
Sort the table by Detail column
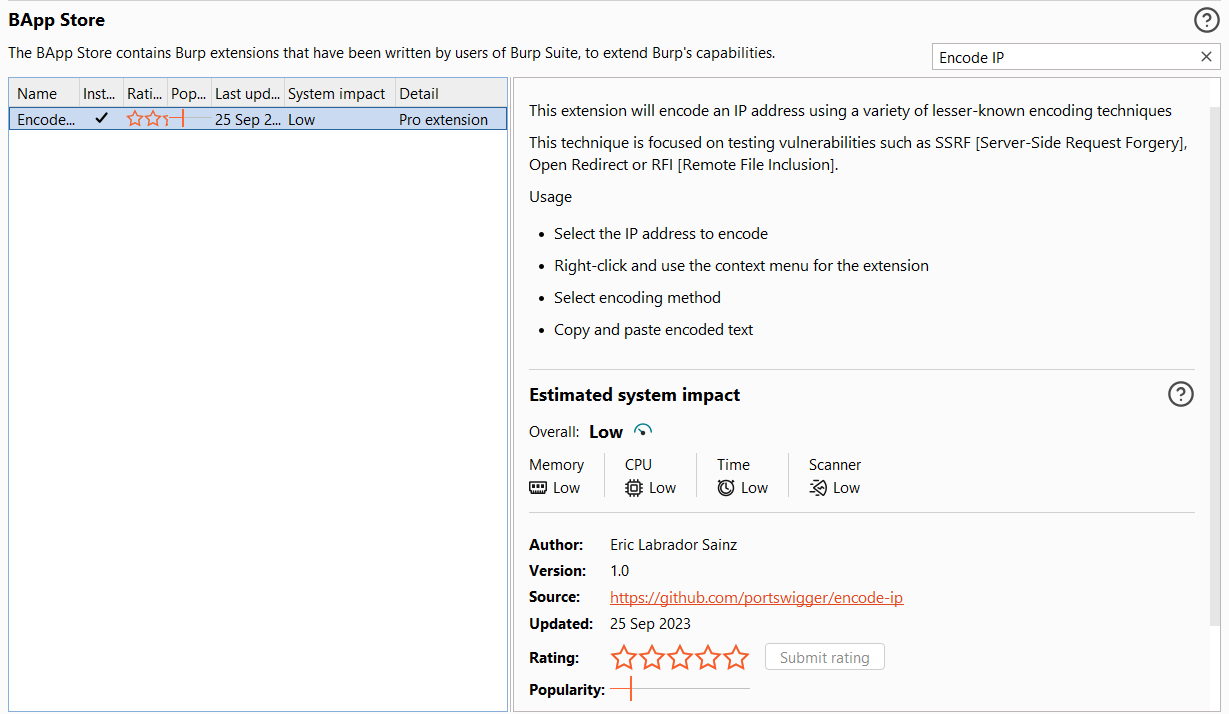click(x=451, y=93)
